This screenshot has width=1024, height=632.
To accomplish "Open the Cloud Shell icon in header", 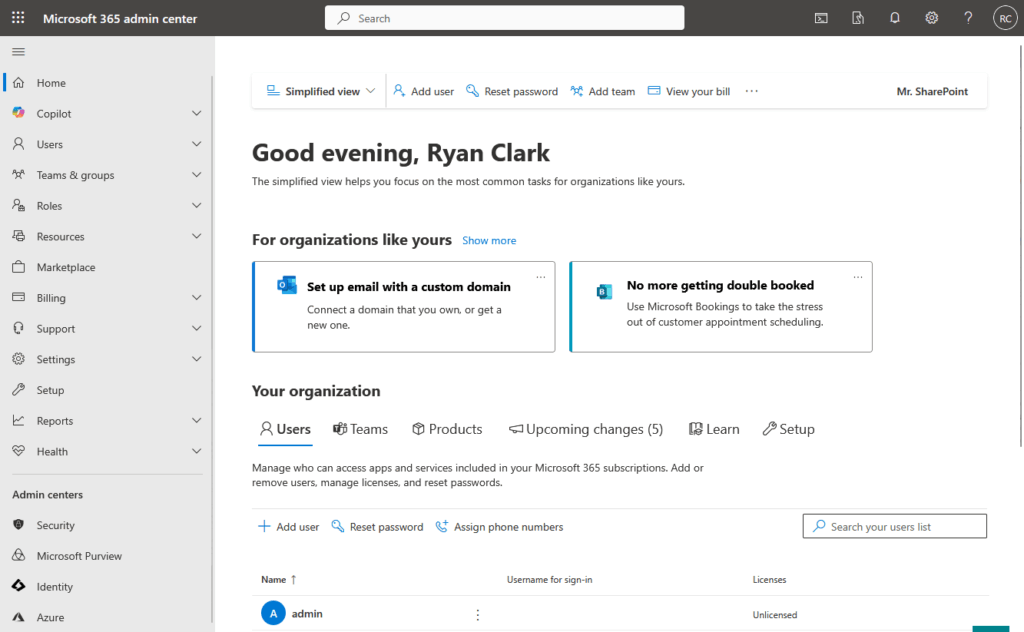I will [x=821, y=18].
